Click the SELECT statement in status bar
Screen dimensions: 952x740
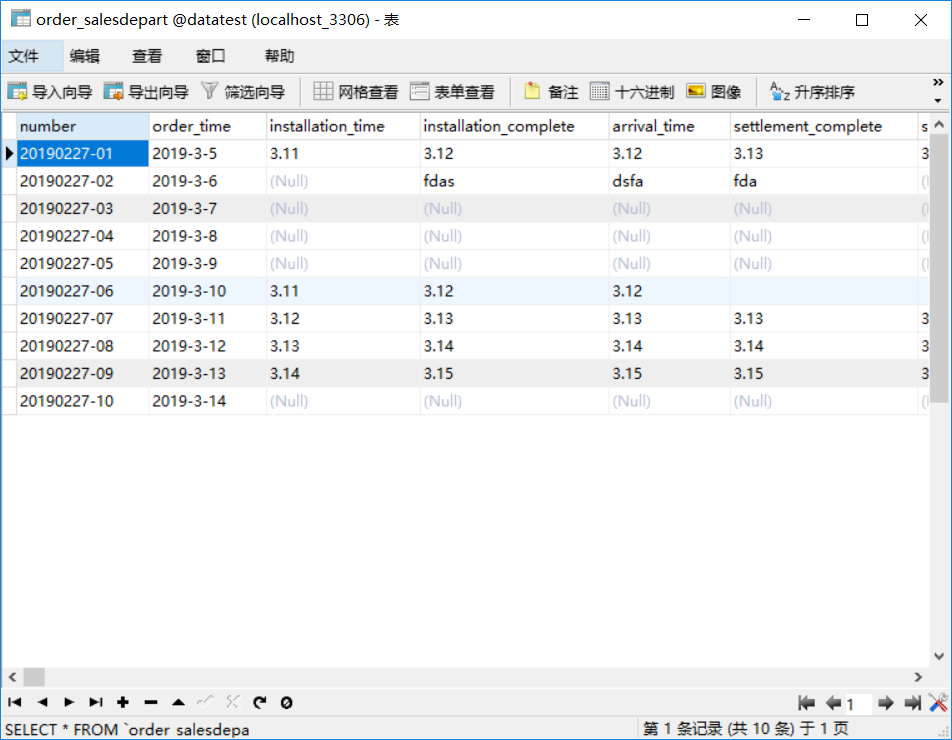coord(128,729)
